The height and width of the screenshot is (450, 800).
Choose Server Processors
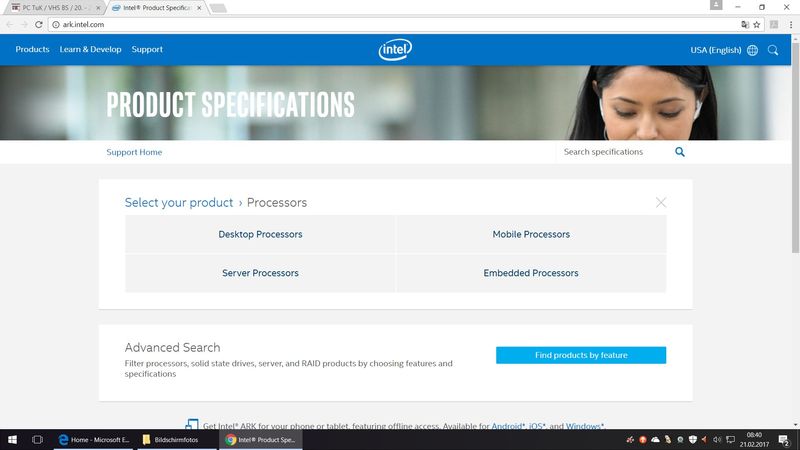point(260,273)
